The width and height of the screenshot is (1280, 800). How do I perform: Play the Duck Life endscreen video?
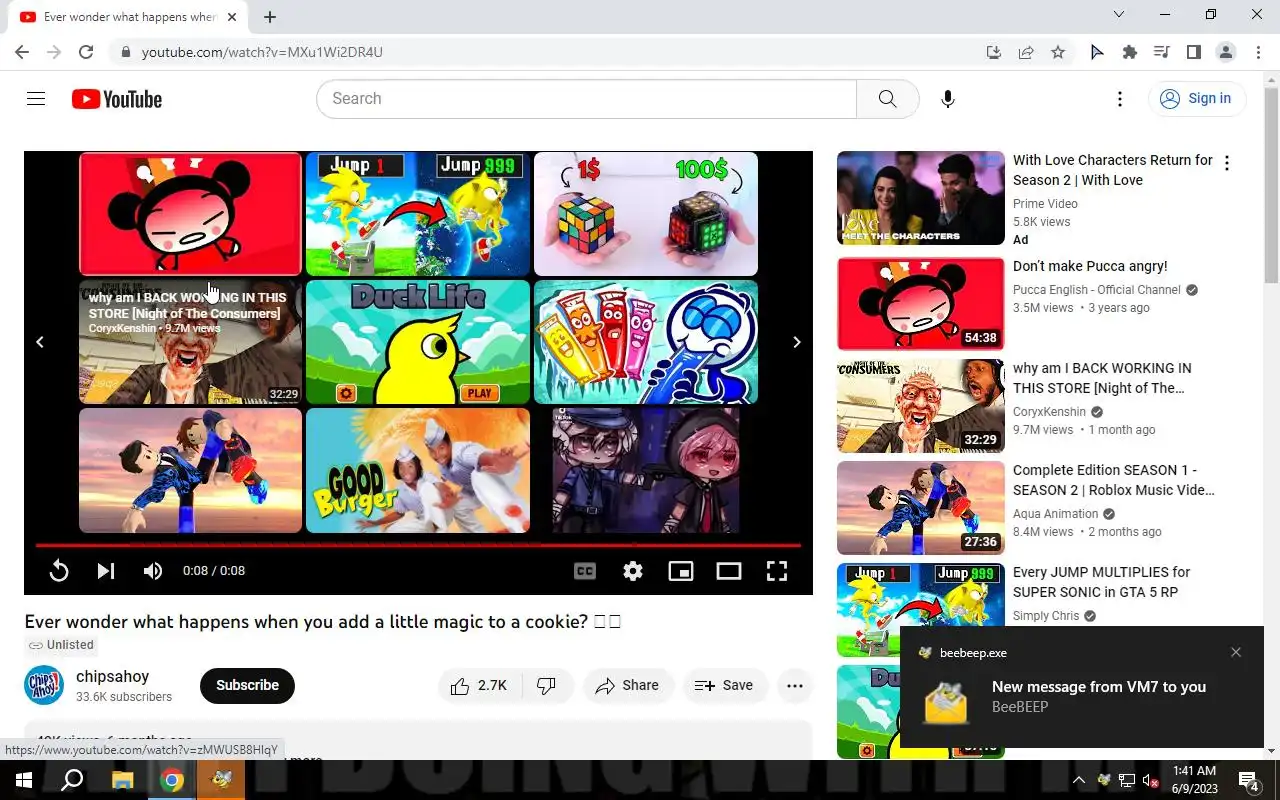click(418, 342)
